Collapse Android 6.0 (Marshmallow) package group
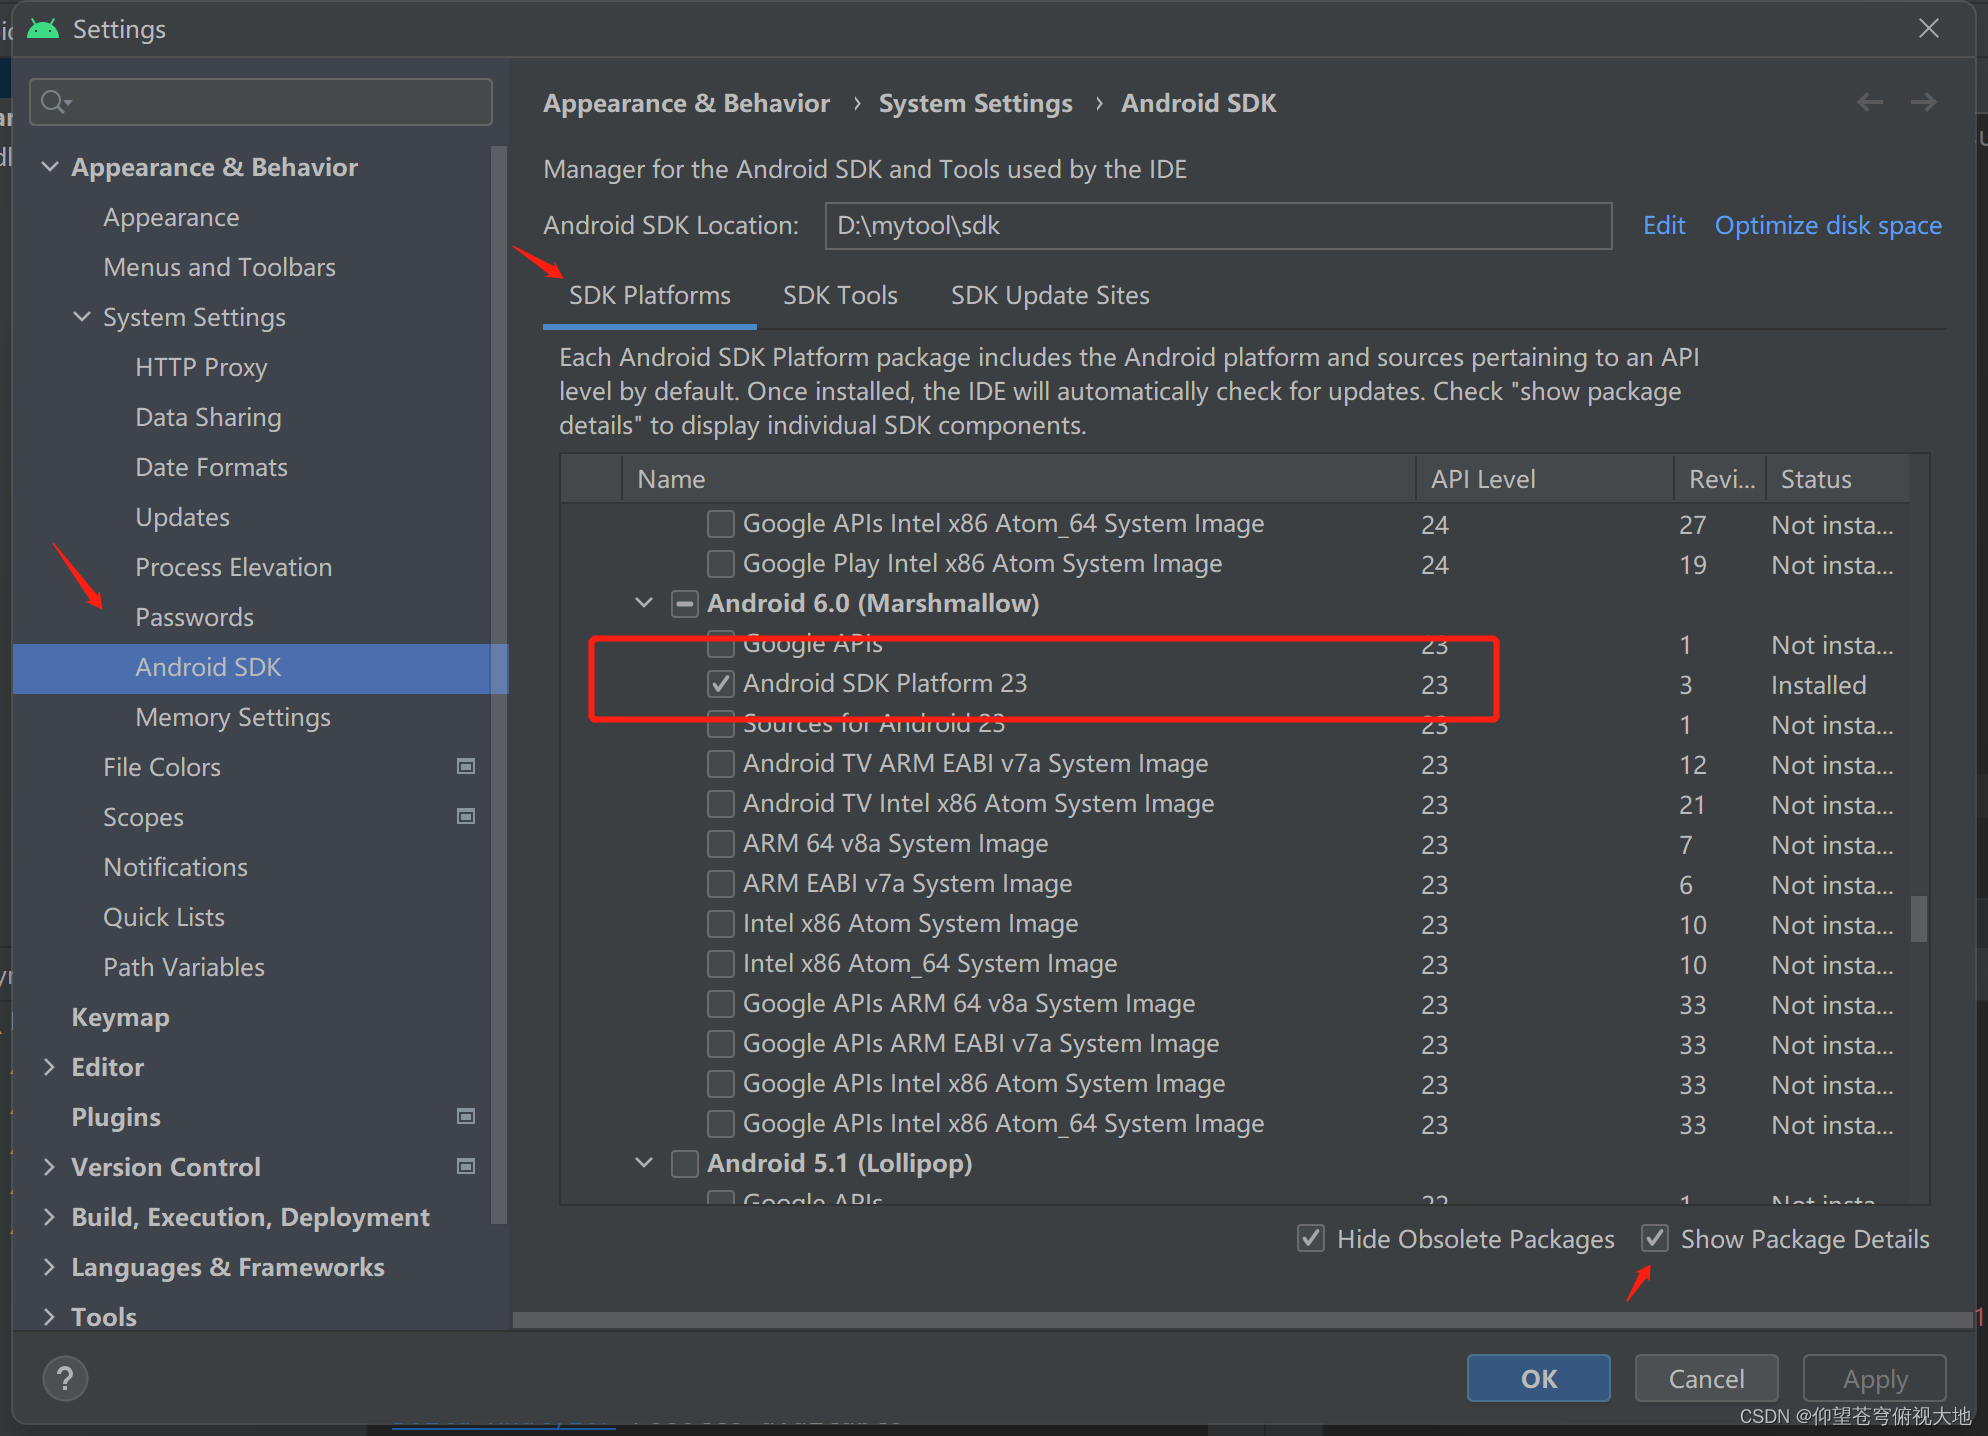This screenshot has width=1988, height=1436. [x=644, y=603]
